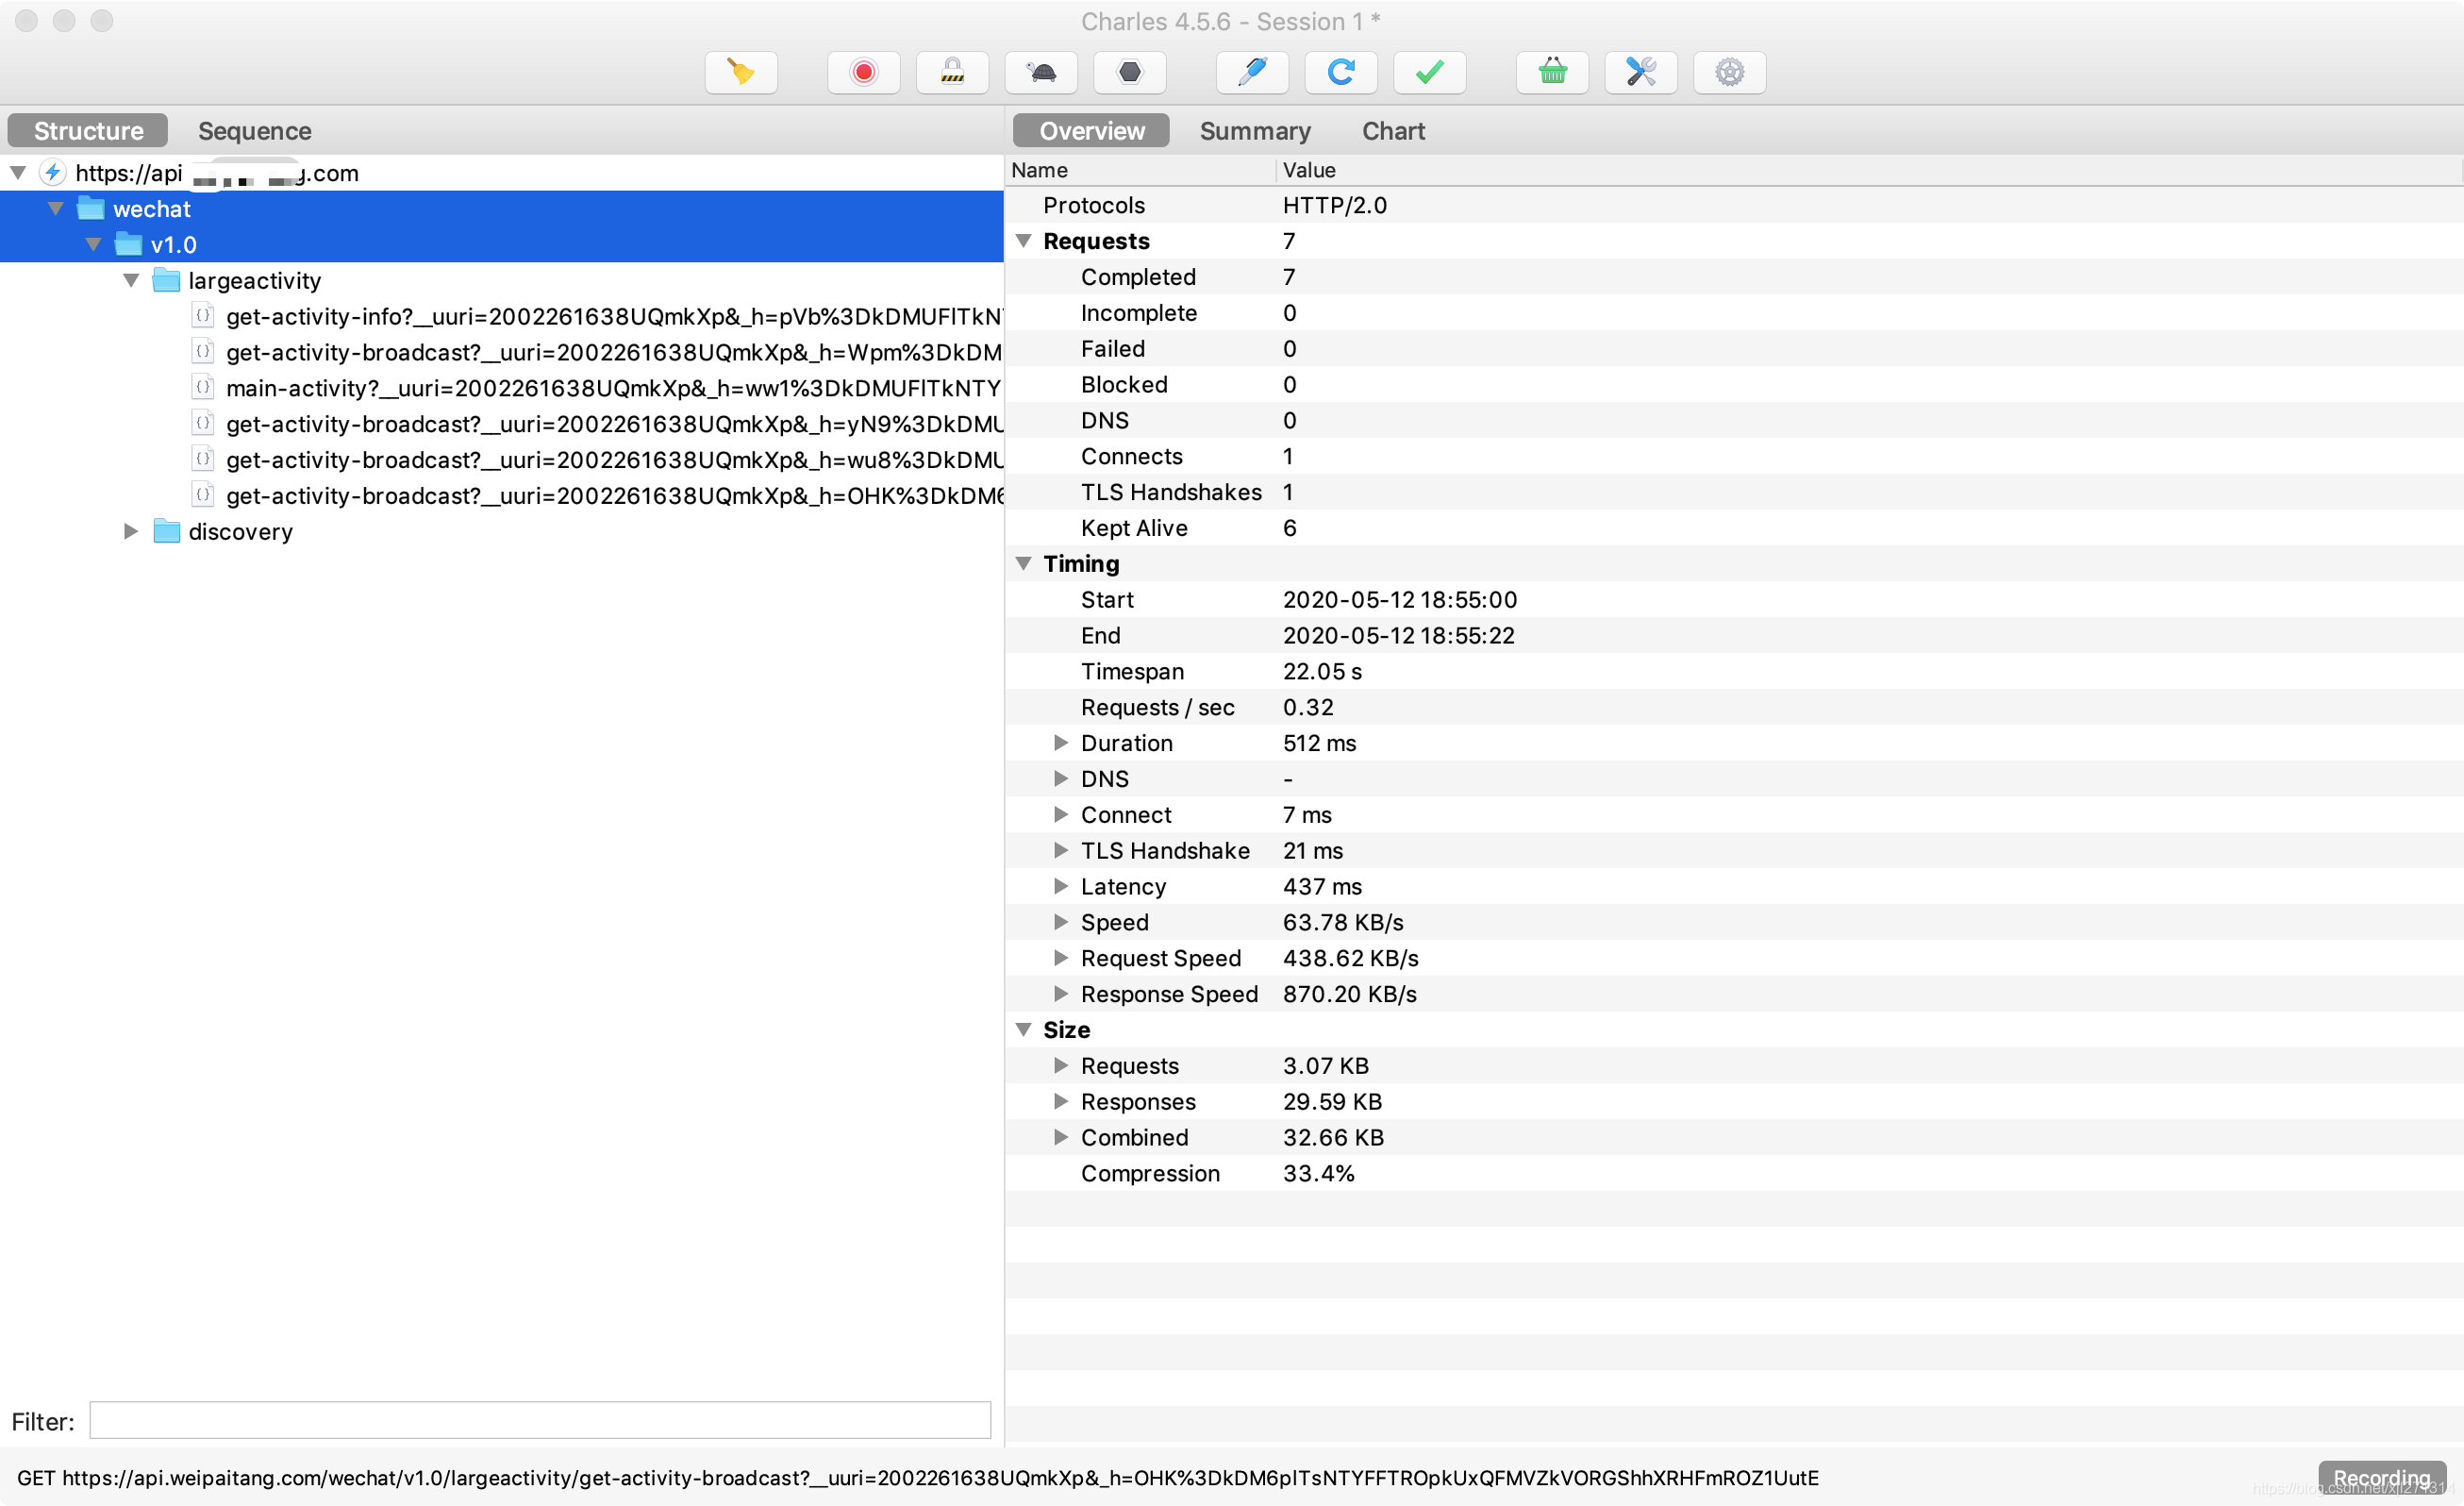Expand the Duration timing row

click(x=1061, y=743)
